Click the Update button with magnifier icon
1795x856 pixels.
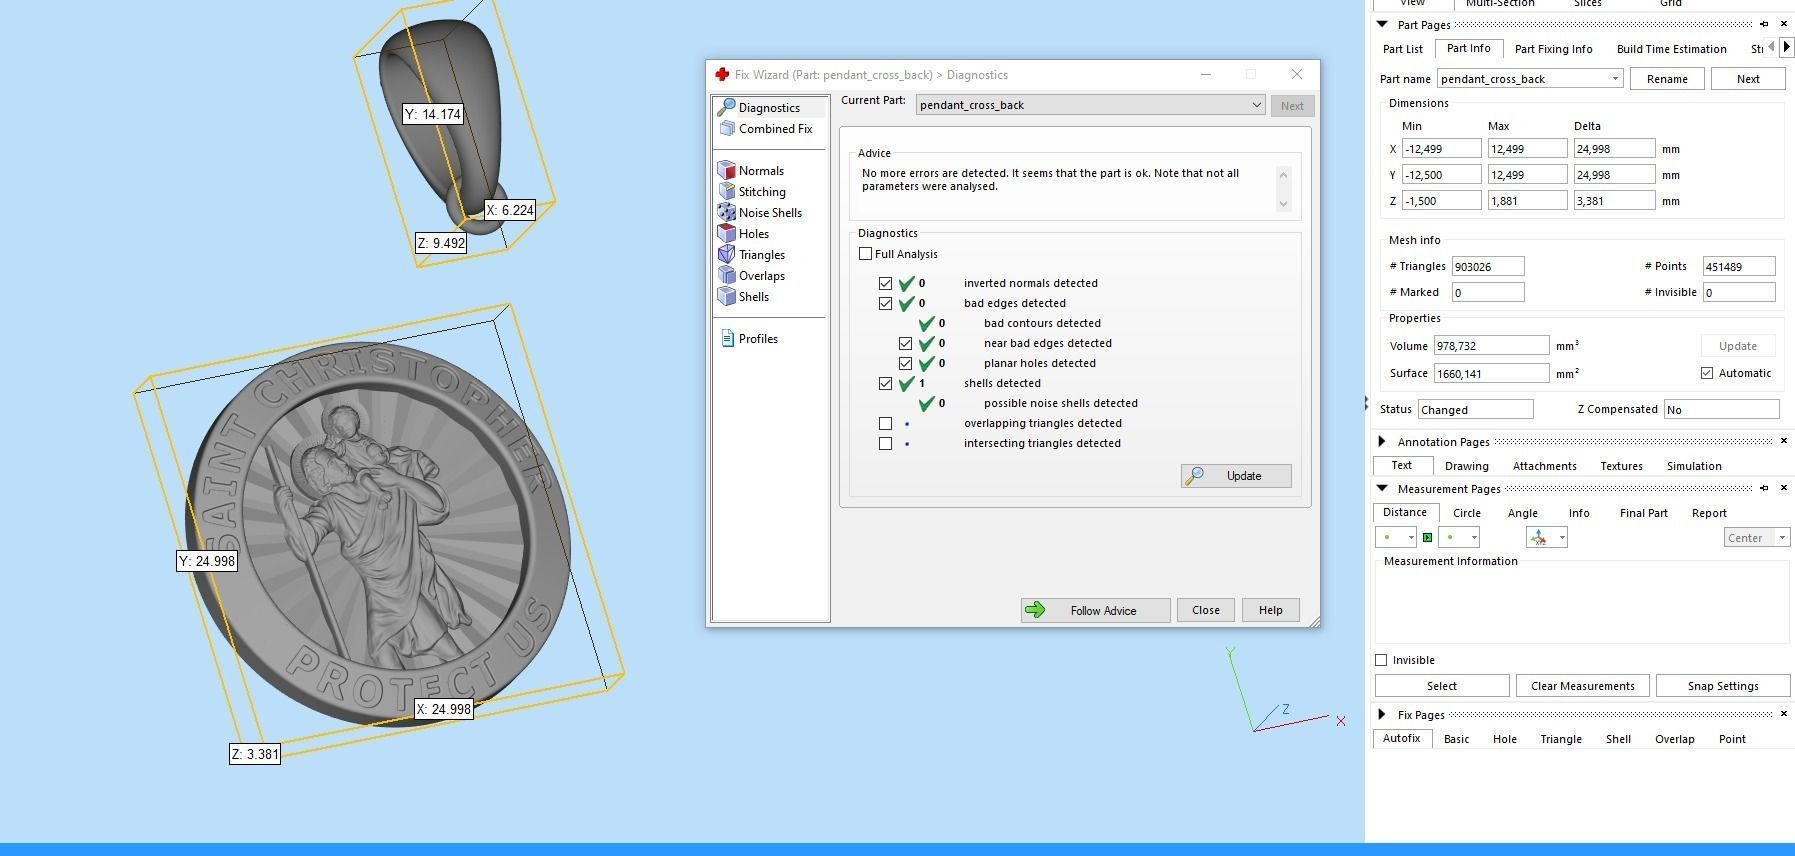pyautogui.click(x=1236, y=476)
